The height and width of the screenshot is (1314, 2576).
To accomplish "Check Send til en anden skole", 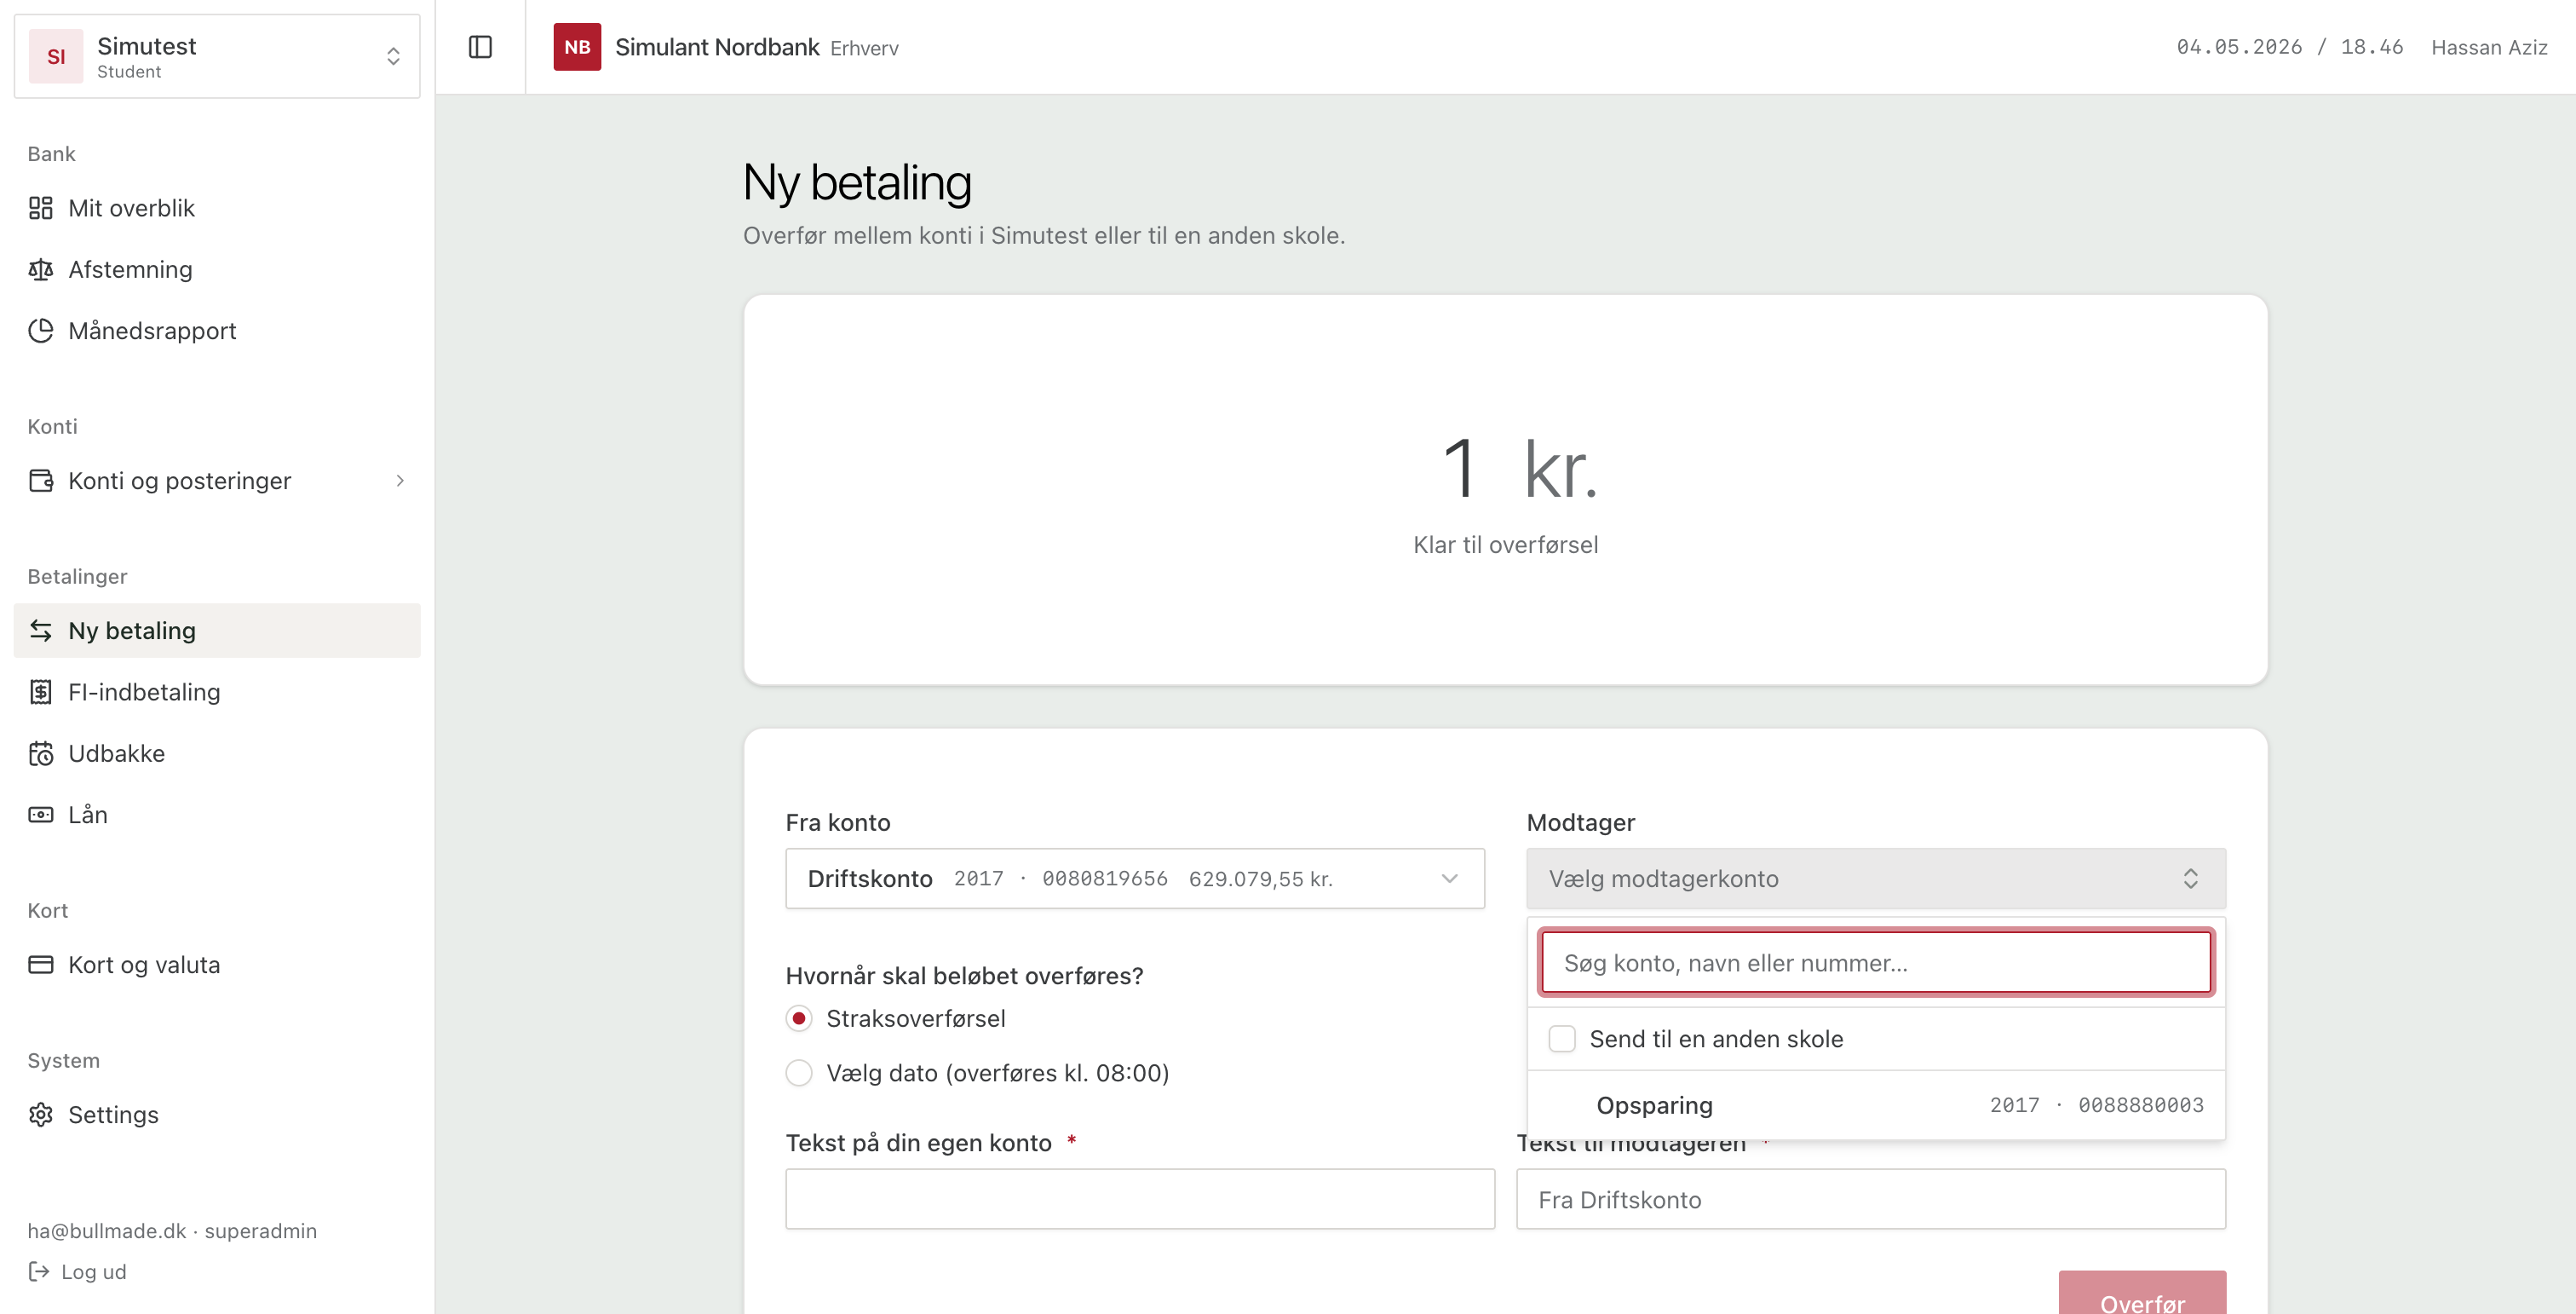I will (1562, 1038).
